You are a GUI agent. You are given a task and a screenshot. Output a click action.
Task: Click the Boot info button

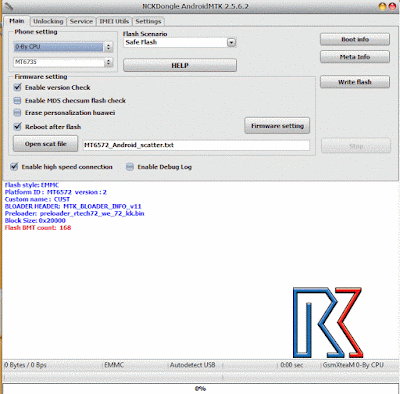click(355, 39)
